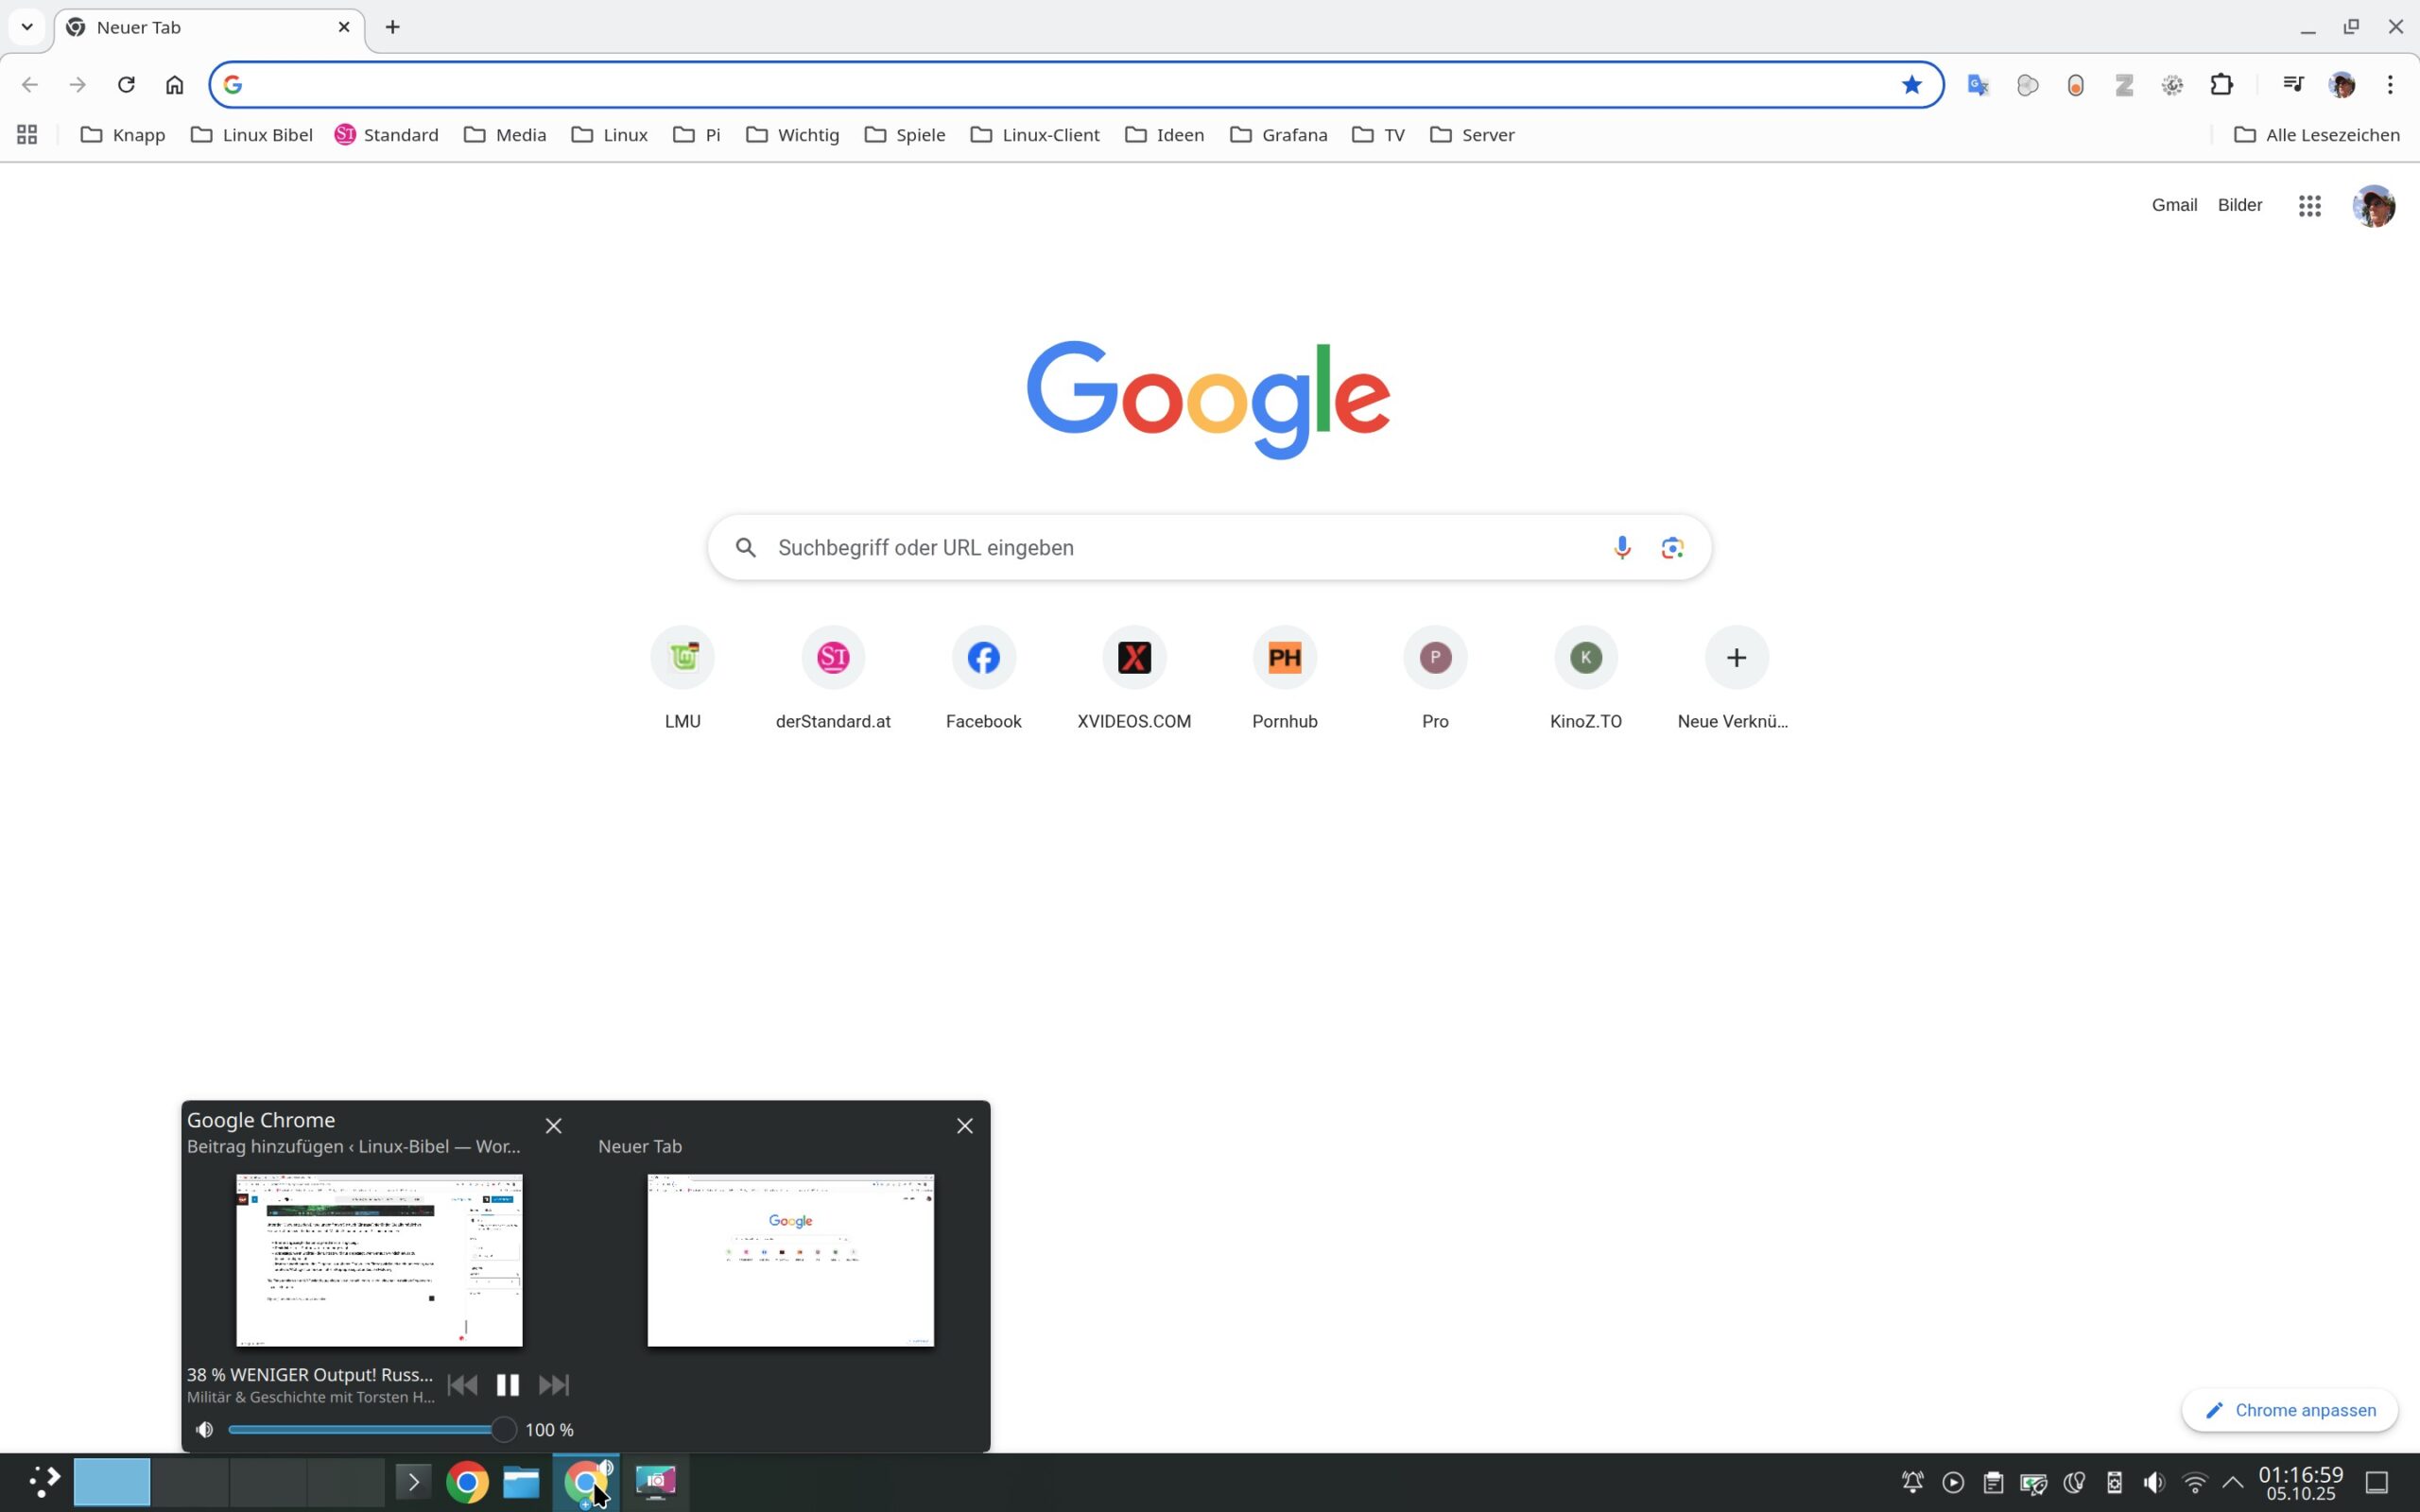Image resolution: width=2420 pixels, height=1512 pixels.
Task: Open a new tab with plus button
Action: (393, 27)
